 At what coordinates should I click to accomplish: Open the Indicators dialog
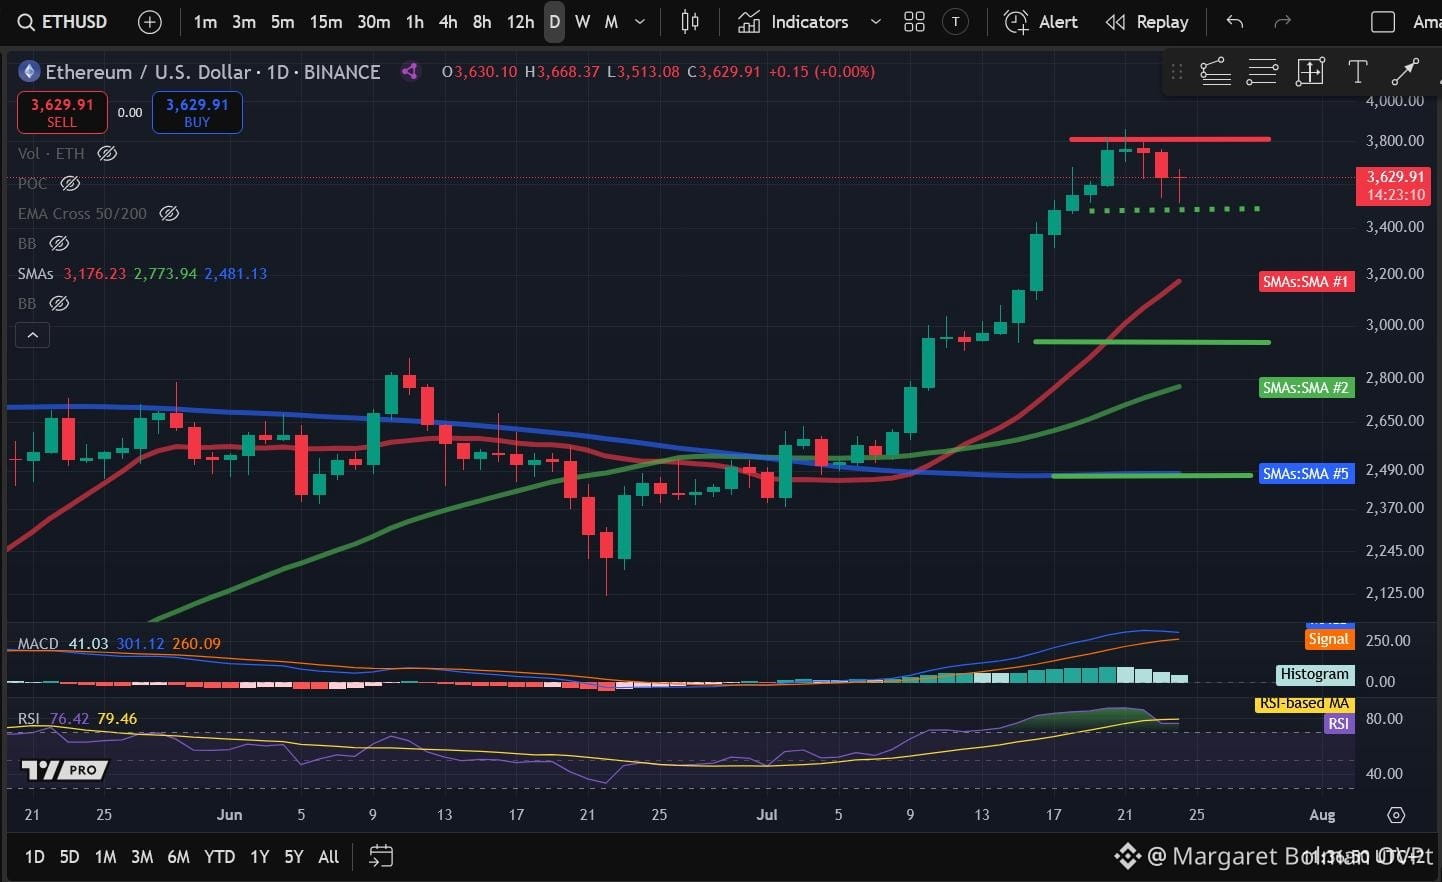(x=793, y=22)
